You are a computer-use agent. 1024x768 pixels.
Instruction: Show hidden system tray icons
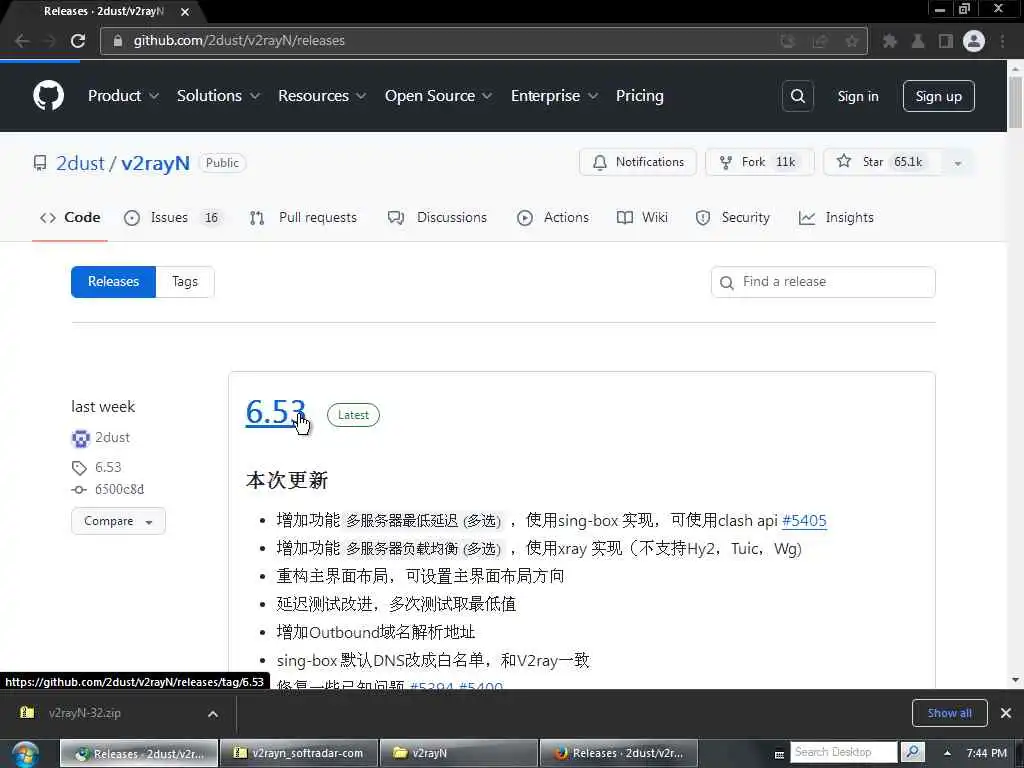click(947, 753)
